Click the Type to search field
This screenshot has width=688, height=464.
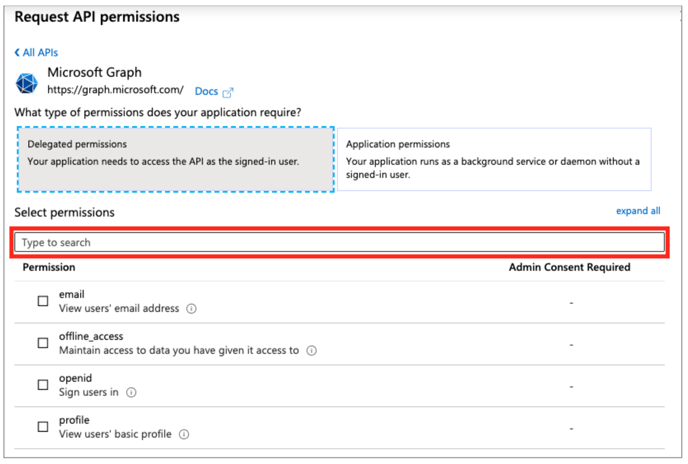[340, 242]
